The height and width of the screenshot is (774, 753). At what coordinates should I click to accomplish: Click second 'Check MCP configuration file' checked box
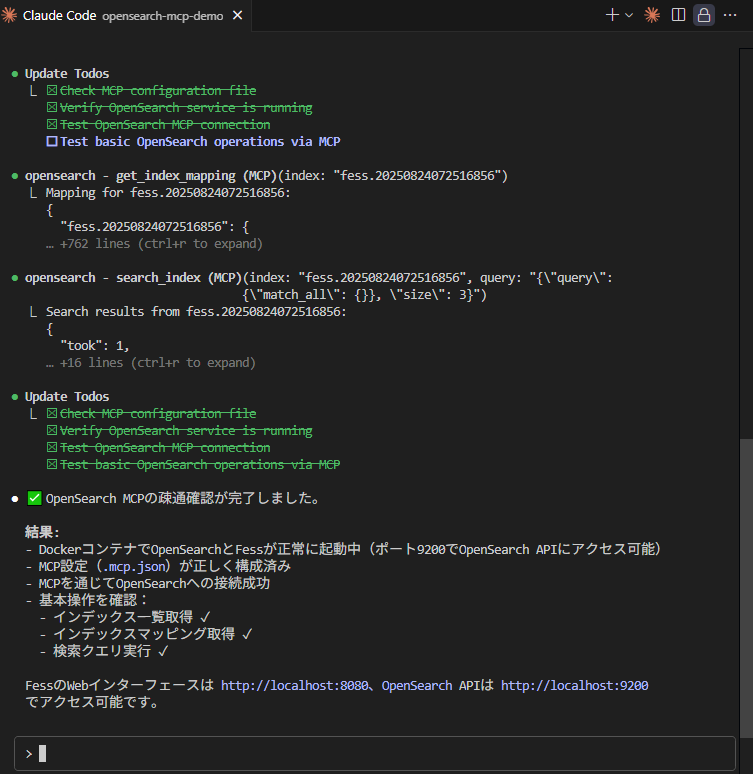click(51, 413)
